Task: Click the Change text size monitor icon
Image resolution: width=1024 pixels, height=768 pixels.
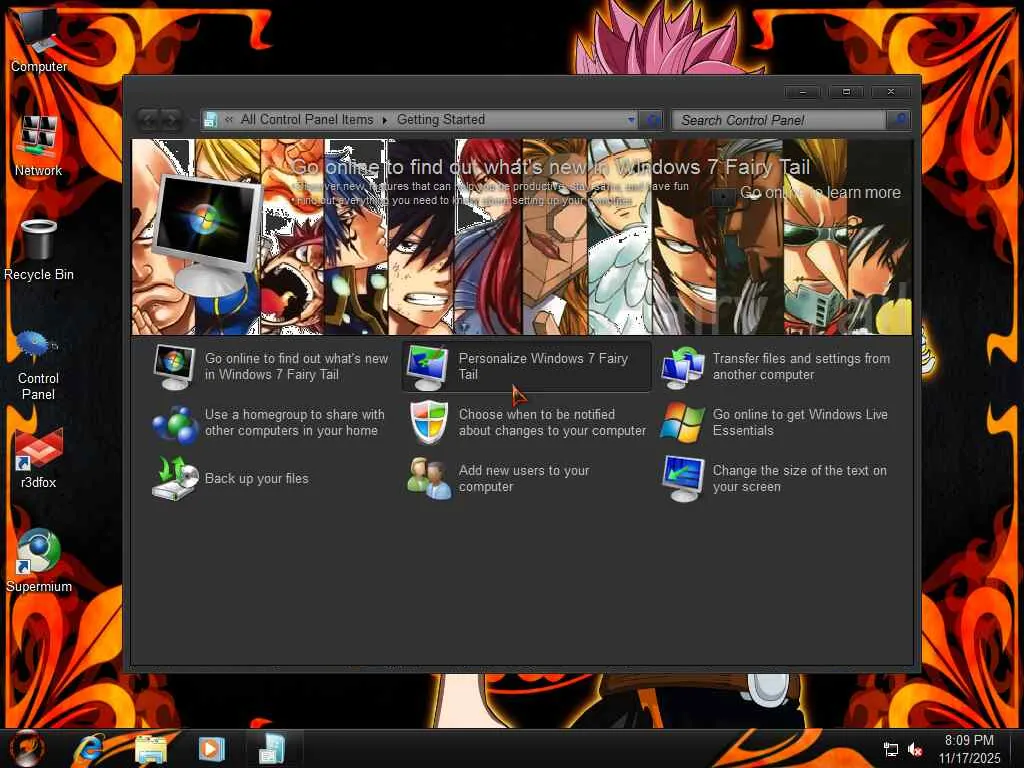Action: 683,479
